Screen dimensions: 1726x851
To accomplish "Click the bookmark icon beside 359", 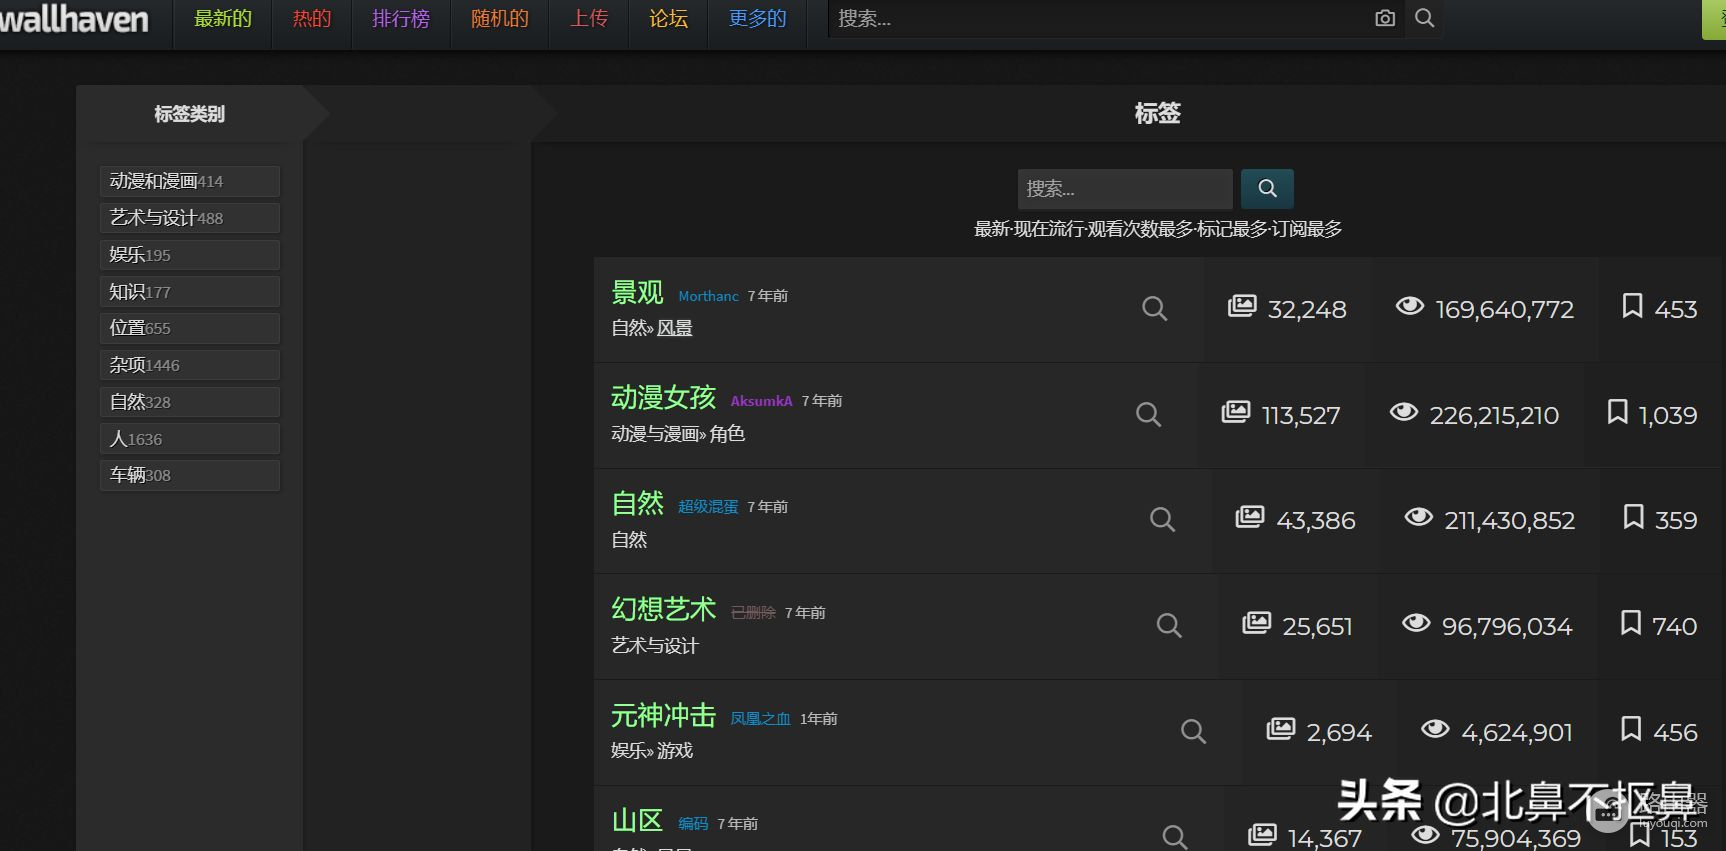I will point(1633,517).
